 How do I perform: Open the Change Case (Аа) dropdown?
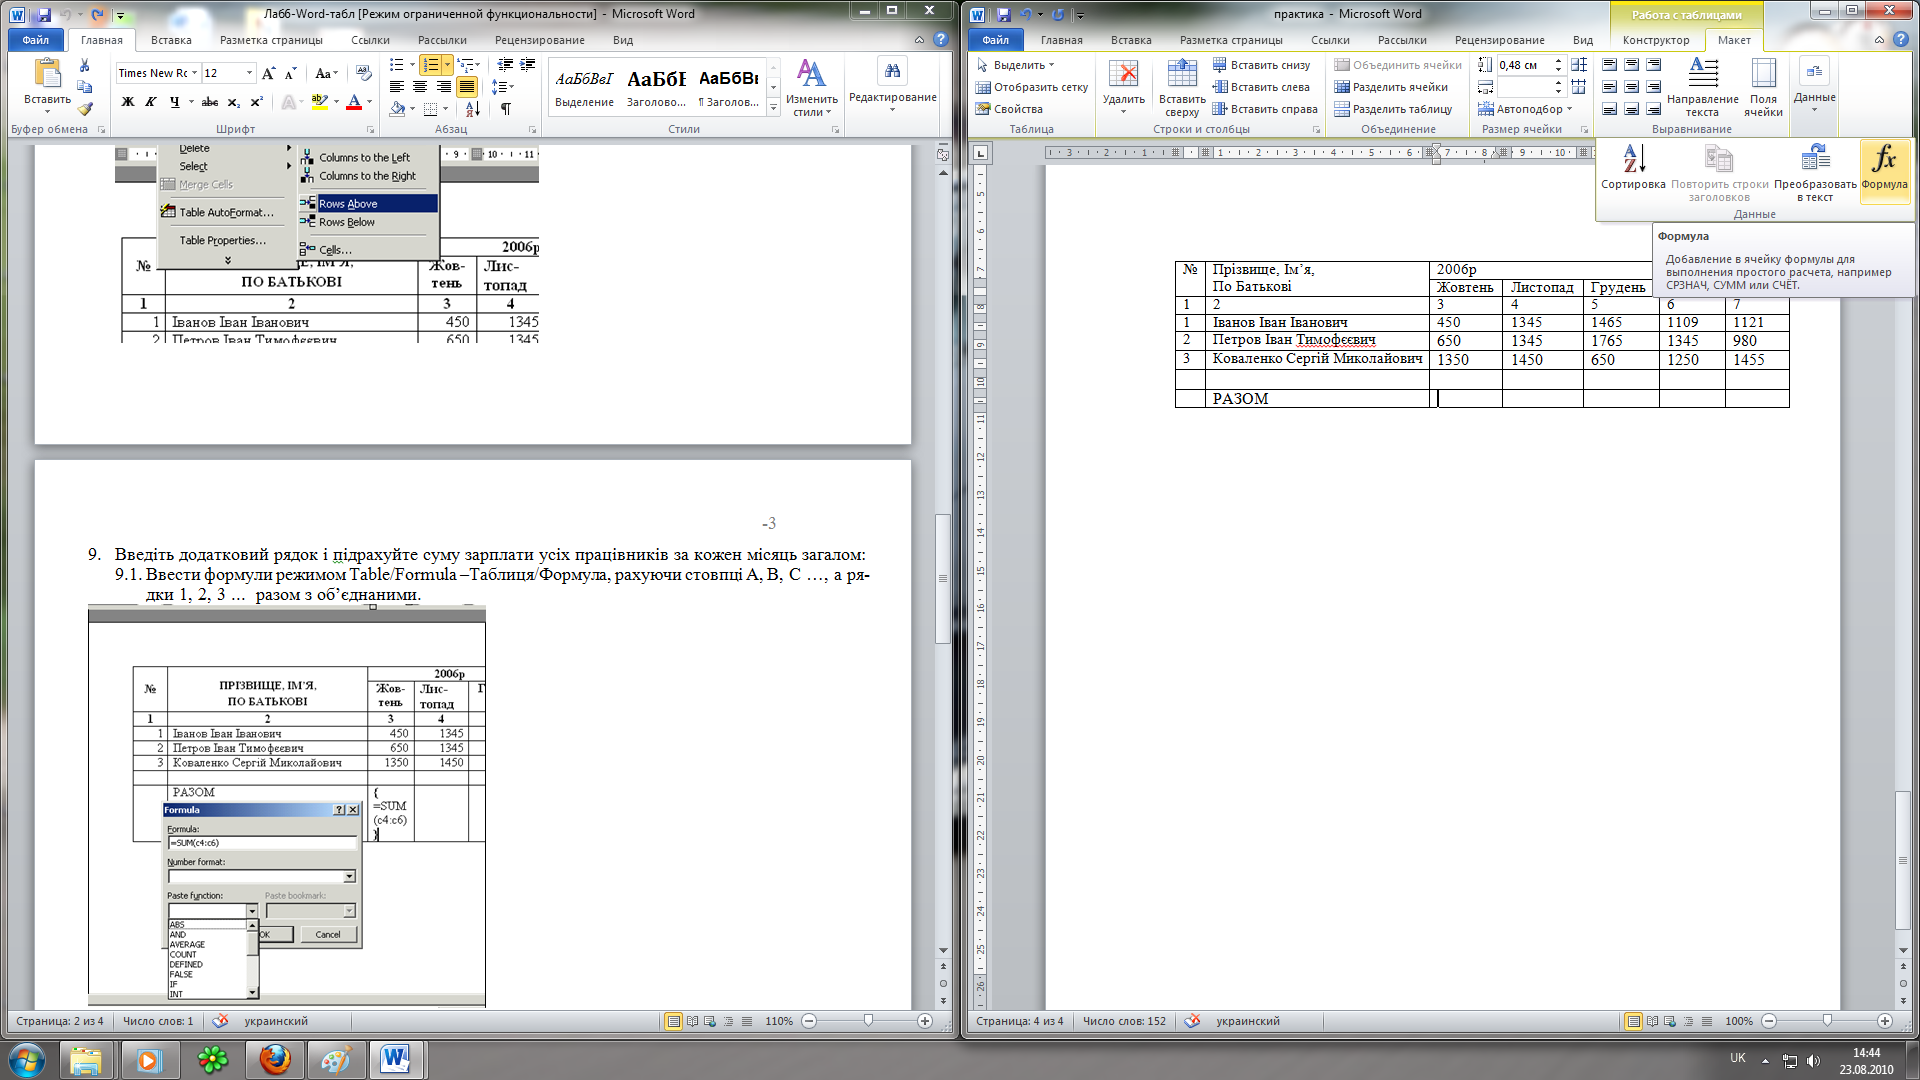click(326, 73)
